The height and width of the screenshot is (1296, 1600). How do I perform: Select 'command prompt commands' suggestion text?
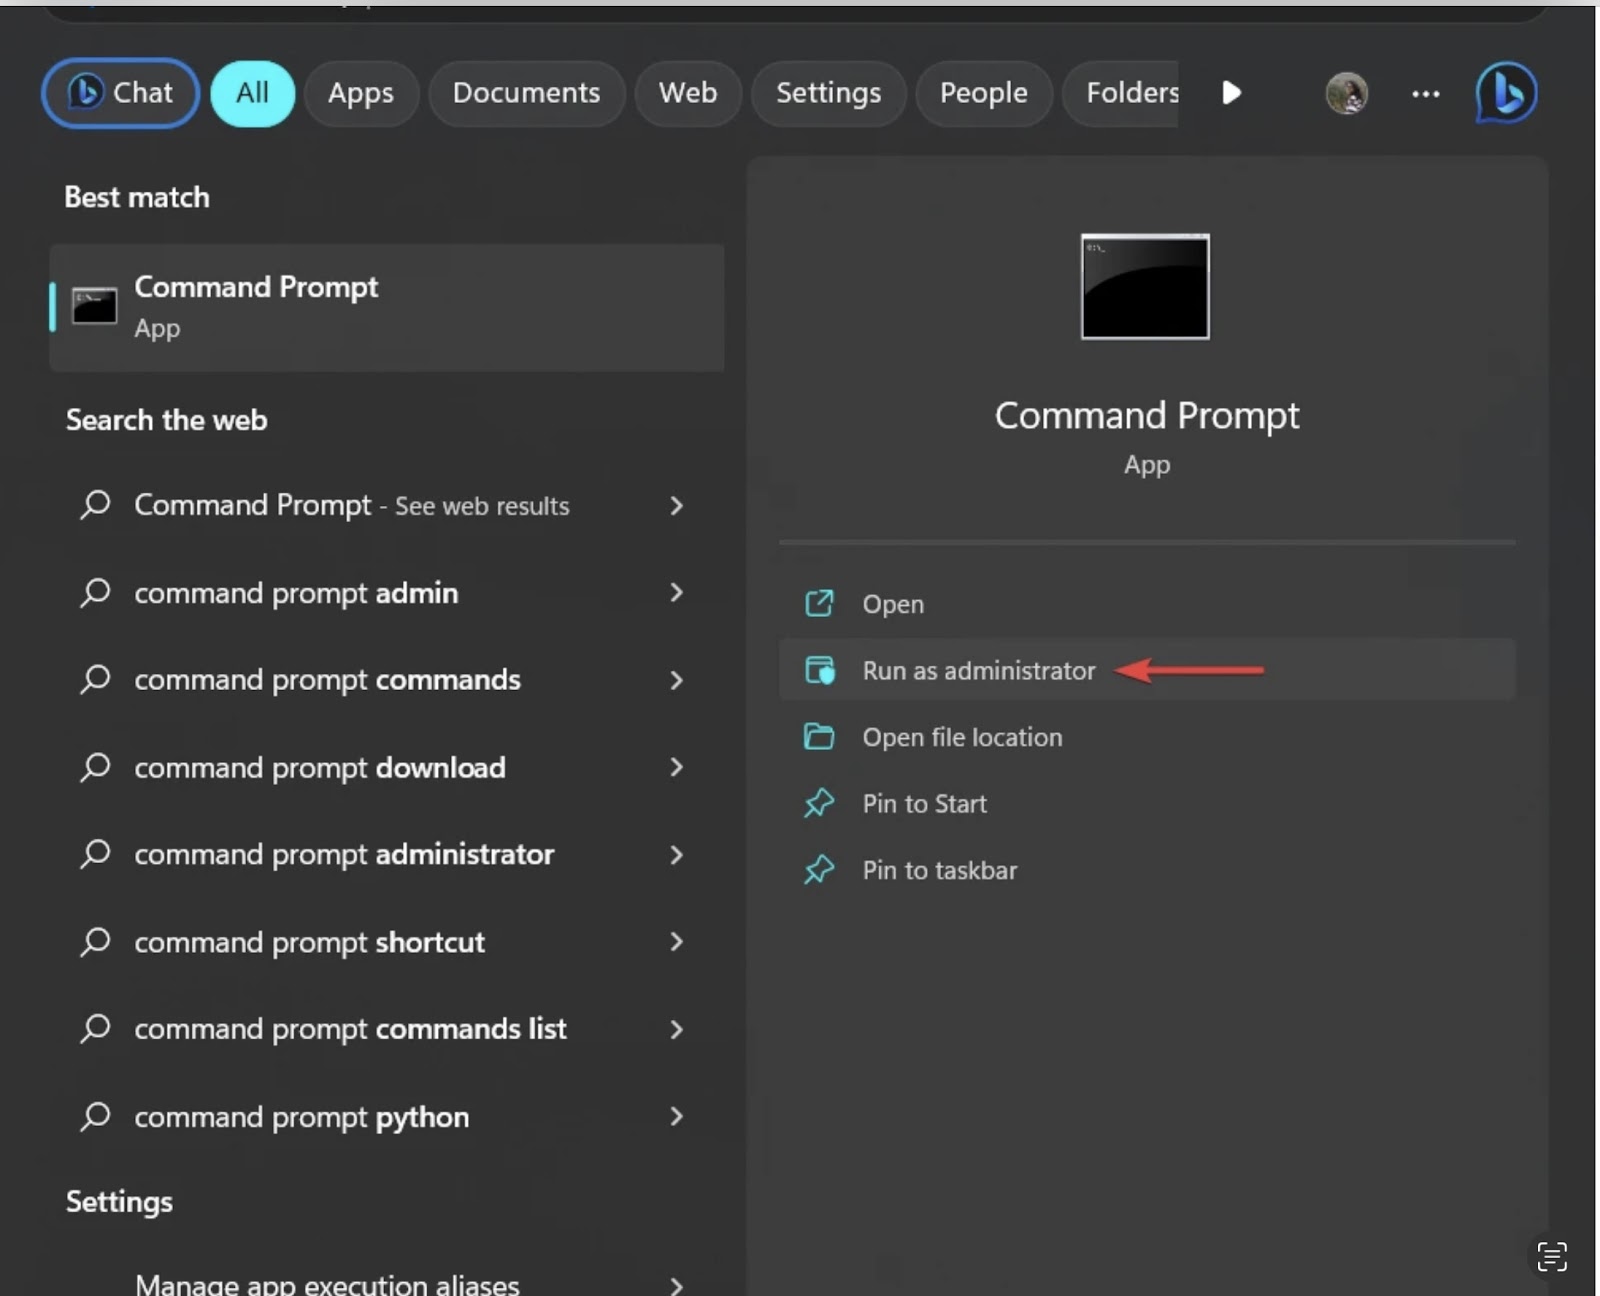tap(327, 680)
